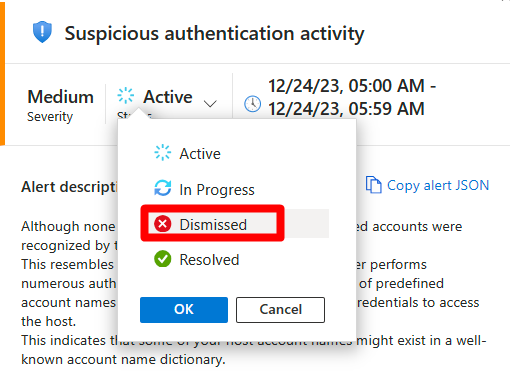Screen dimensions: 510x387
Task: Click the blue shield alert icon
Action: click(42, 32)
